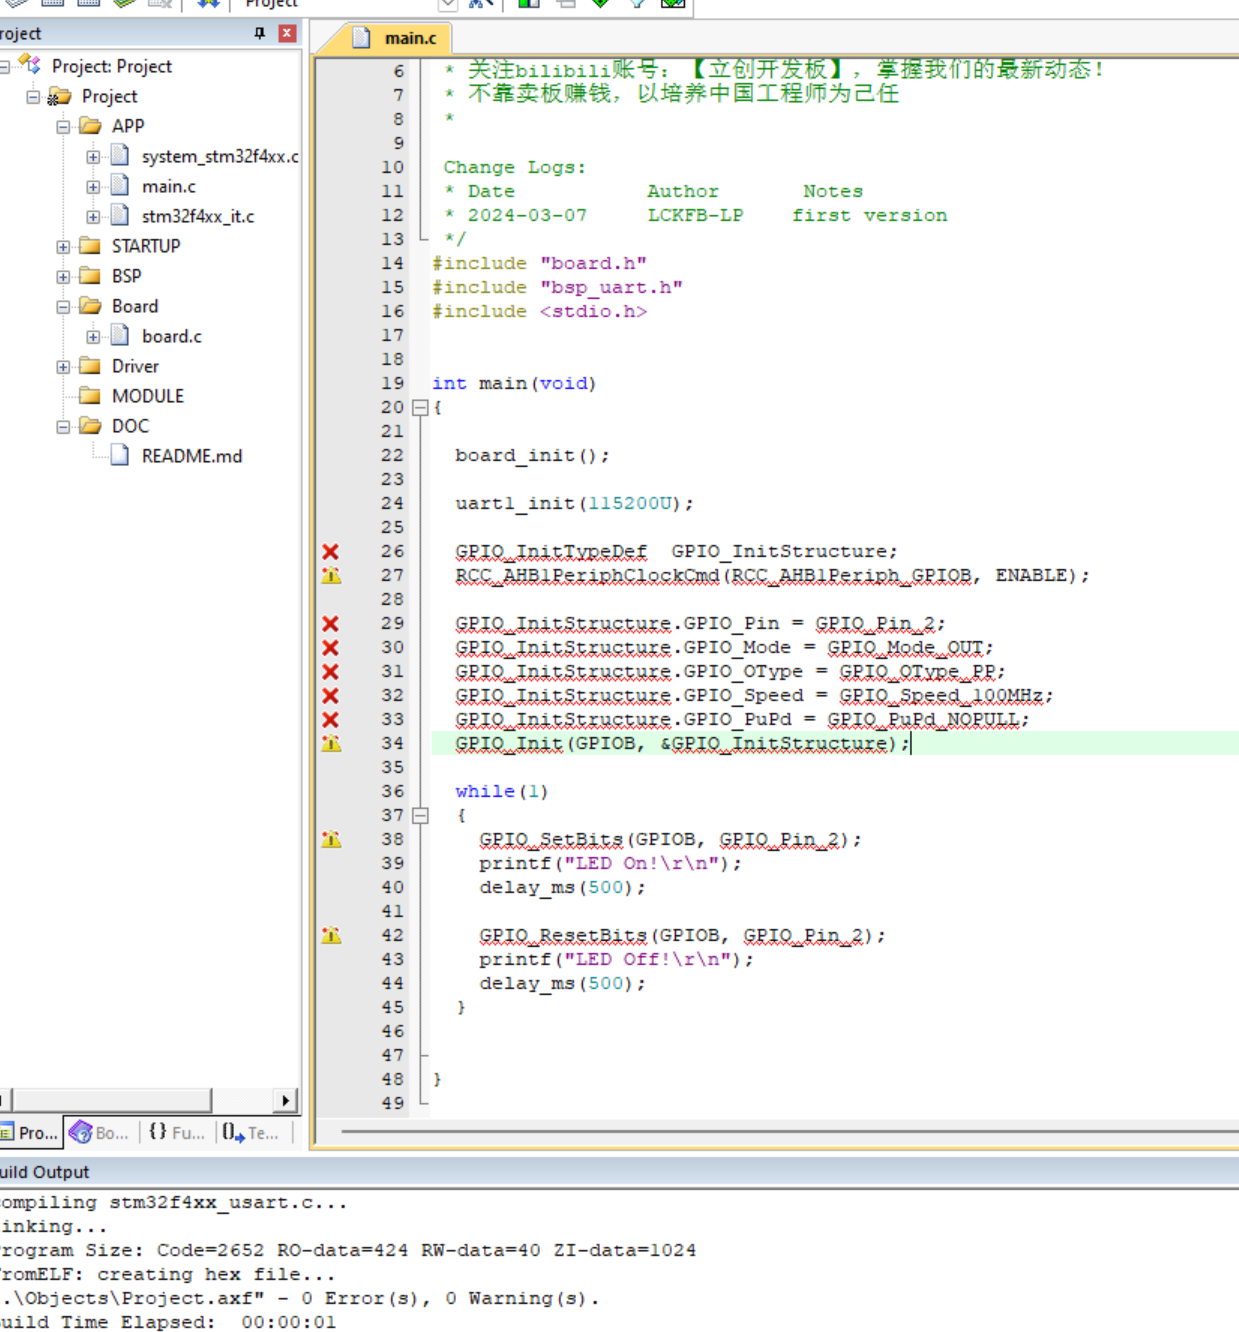Select board.c in the project tree
The height and width of the screenshot is (1332, 1239).
171,336
